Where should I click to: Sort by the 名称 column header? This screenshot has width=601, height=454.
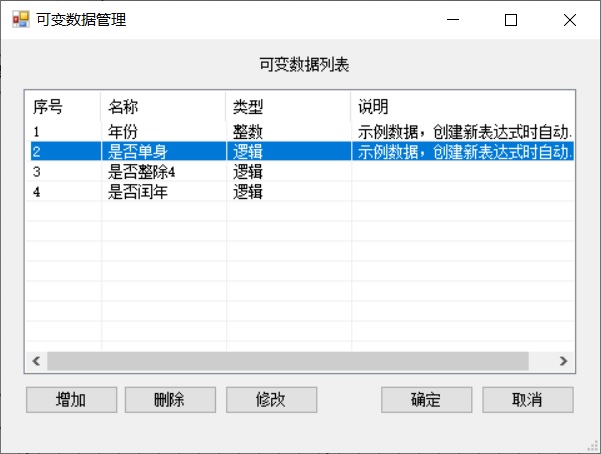pyautogui.click(x=163, y=106)
